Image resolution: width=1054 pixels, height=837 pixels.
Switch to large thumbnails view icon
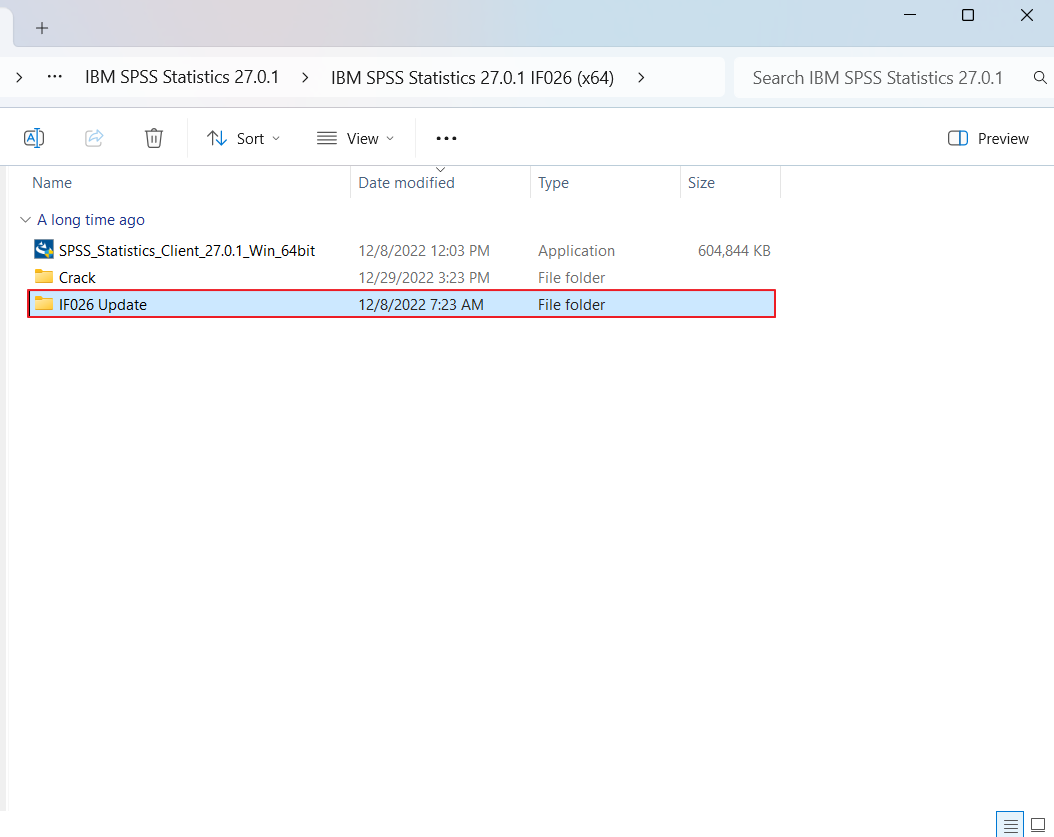1038,825
